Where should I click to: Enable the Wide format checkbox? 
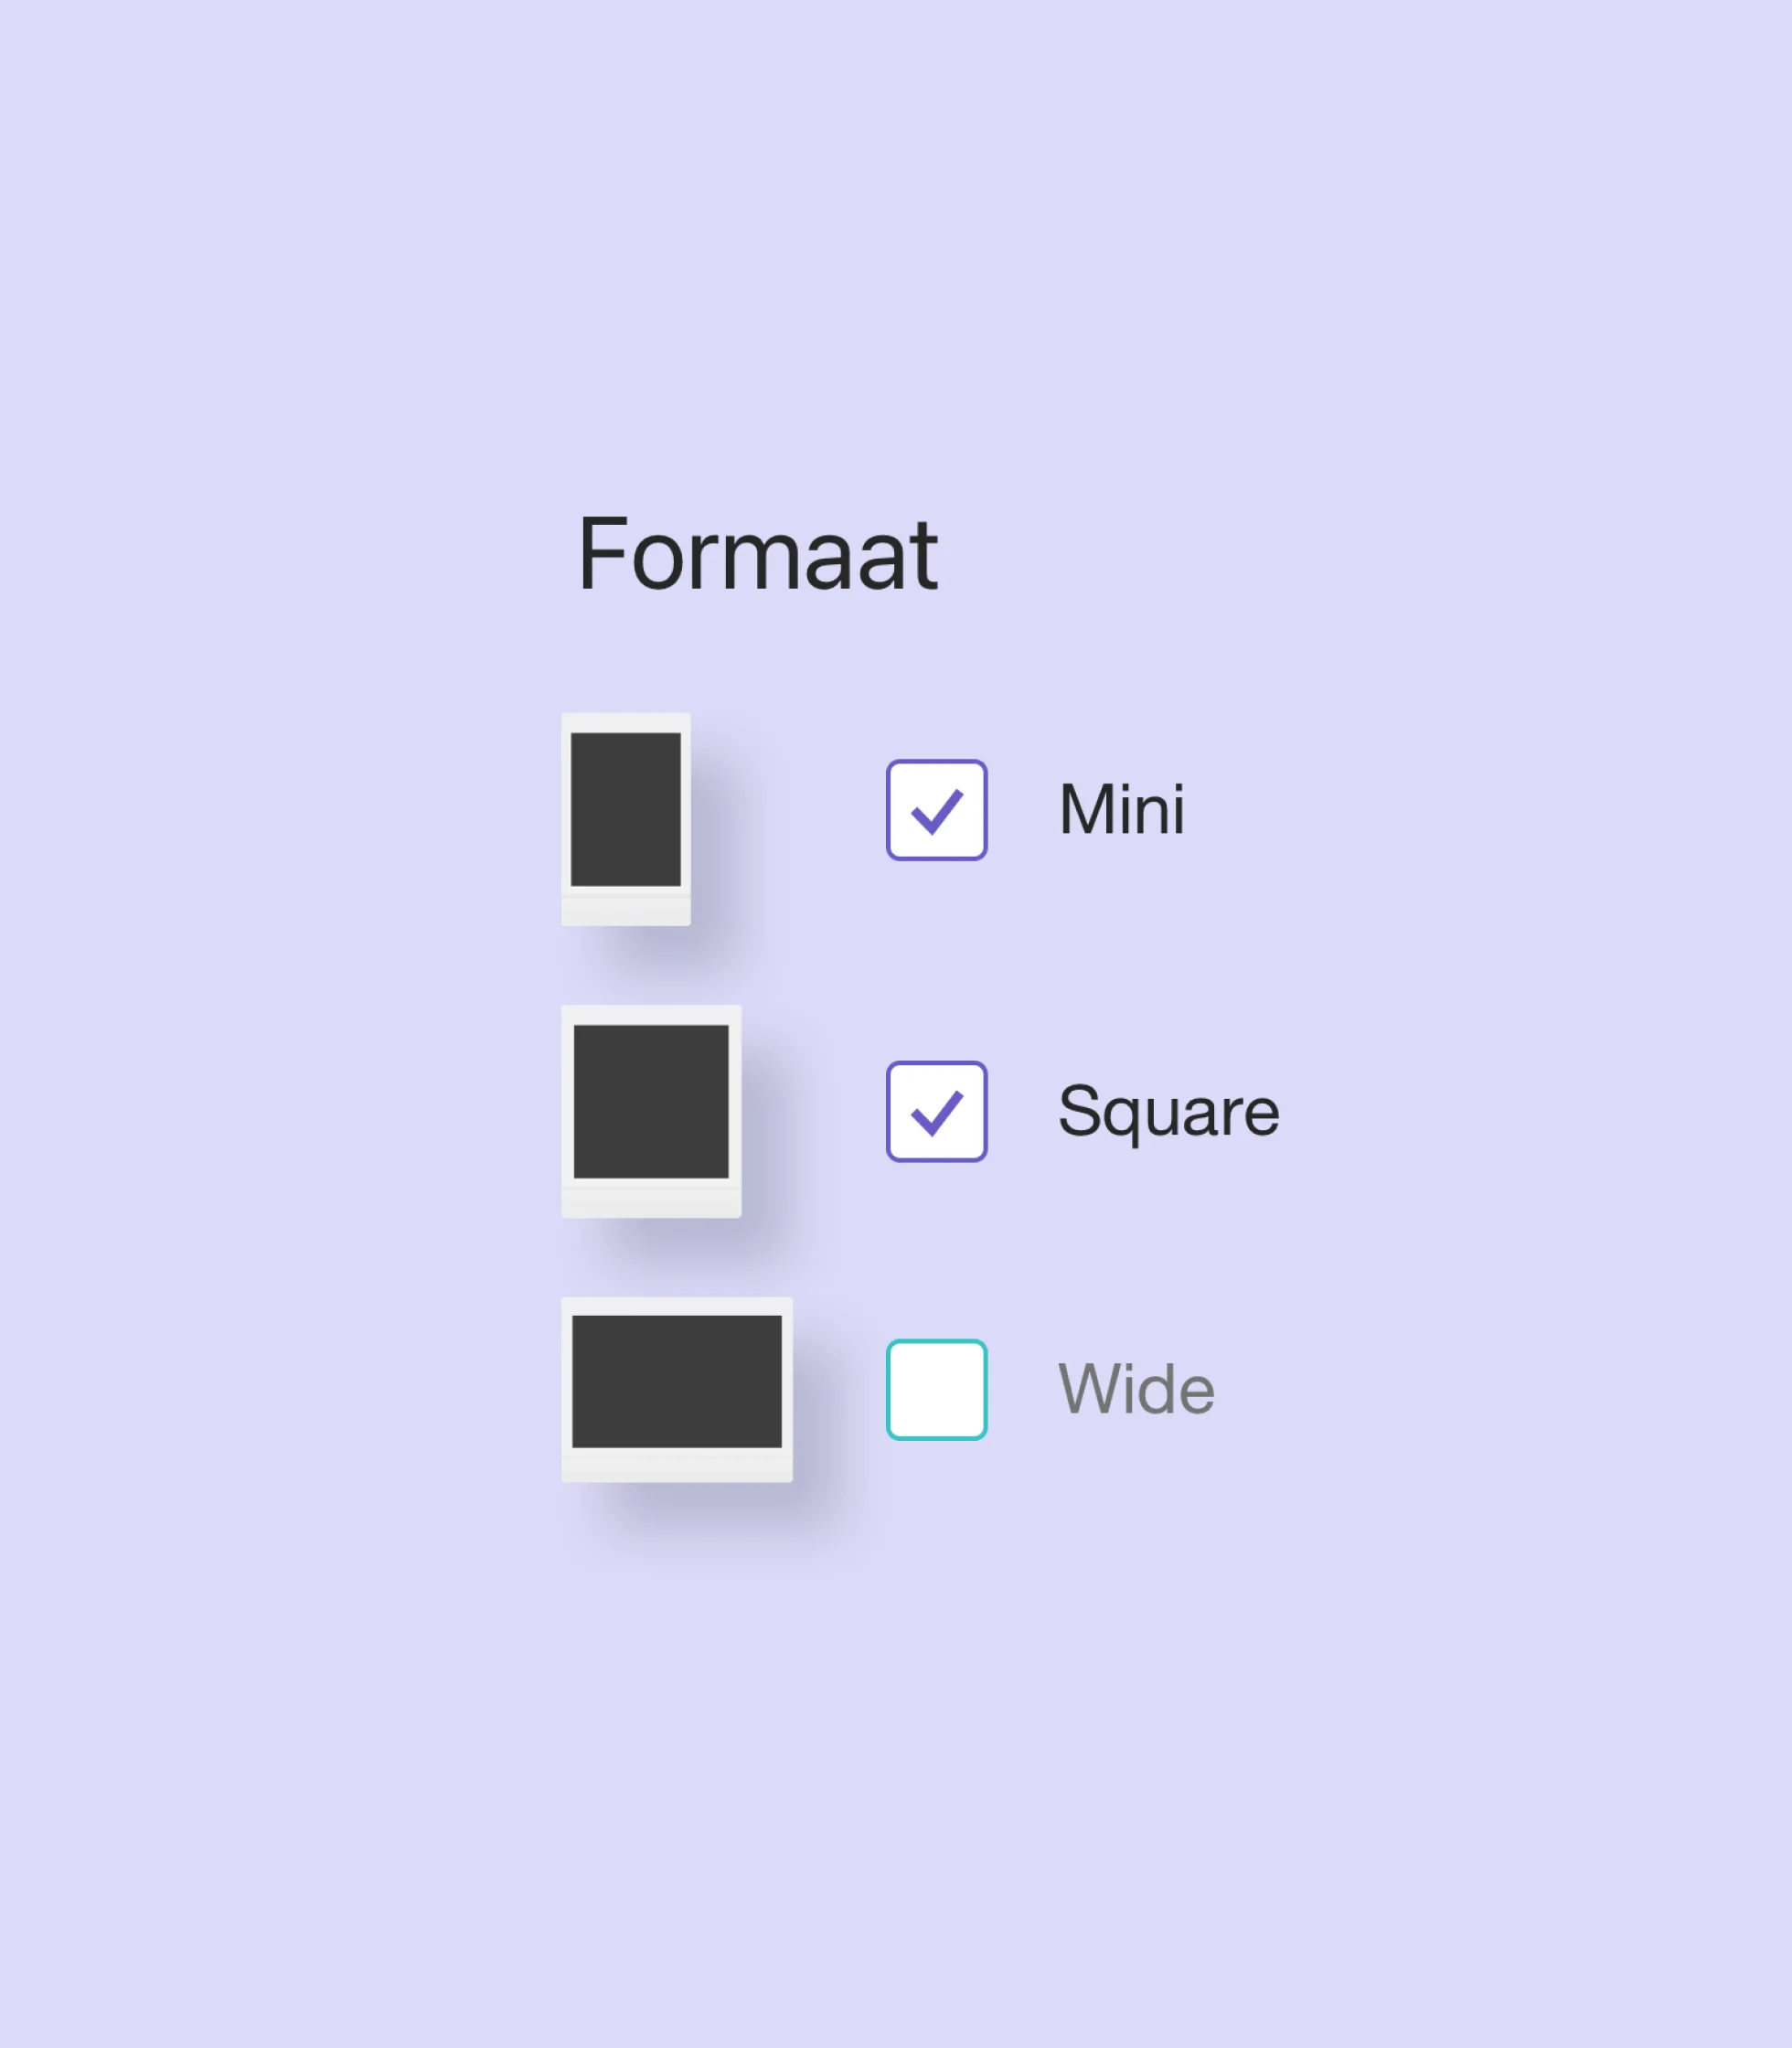(x=936, y=1389)
